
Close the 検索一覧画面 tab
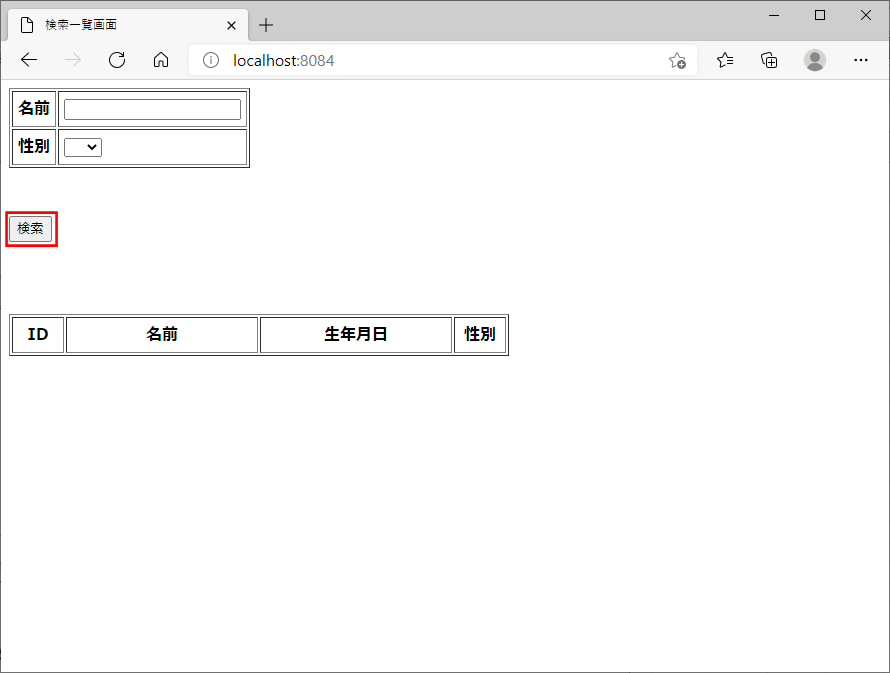231,25
